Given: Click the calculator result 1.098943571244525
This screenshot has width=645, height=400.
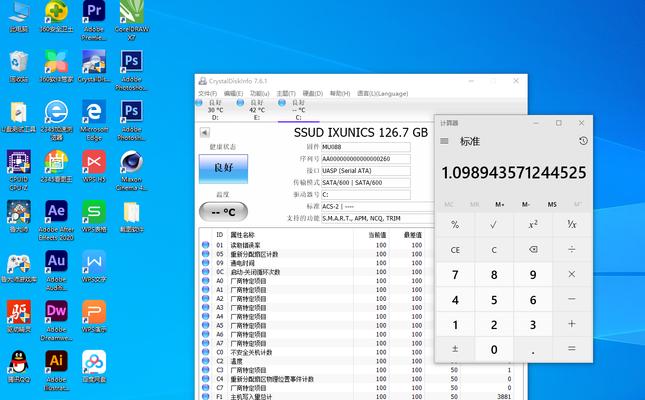Looking at the screenshot, I should 513,173.
